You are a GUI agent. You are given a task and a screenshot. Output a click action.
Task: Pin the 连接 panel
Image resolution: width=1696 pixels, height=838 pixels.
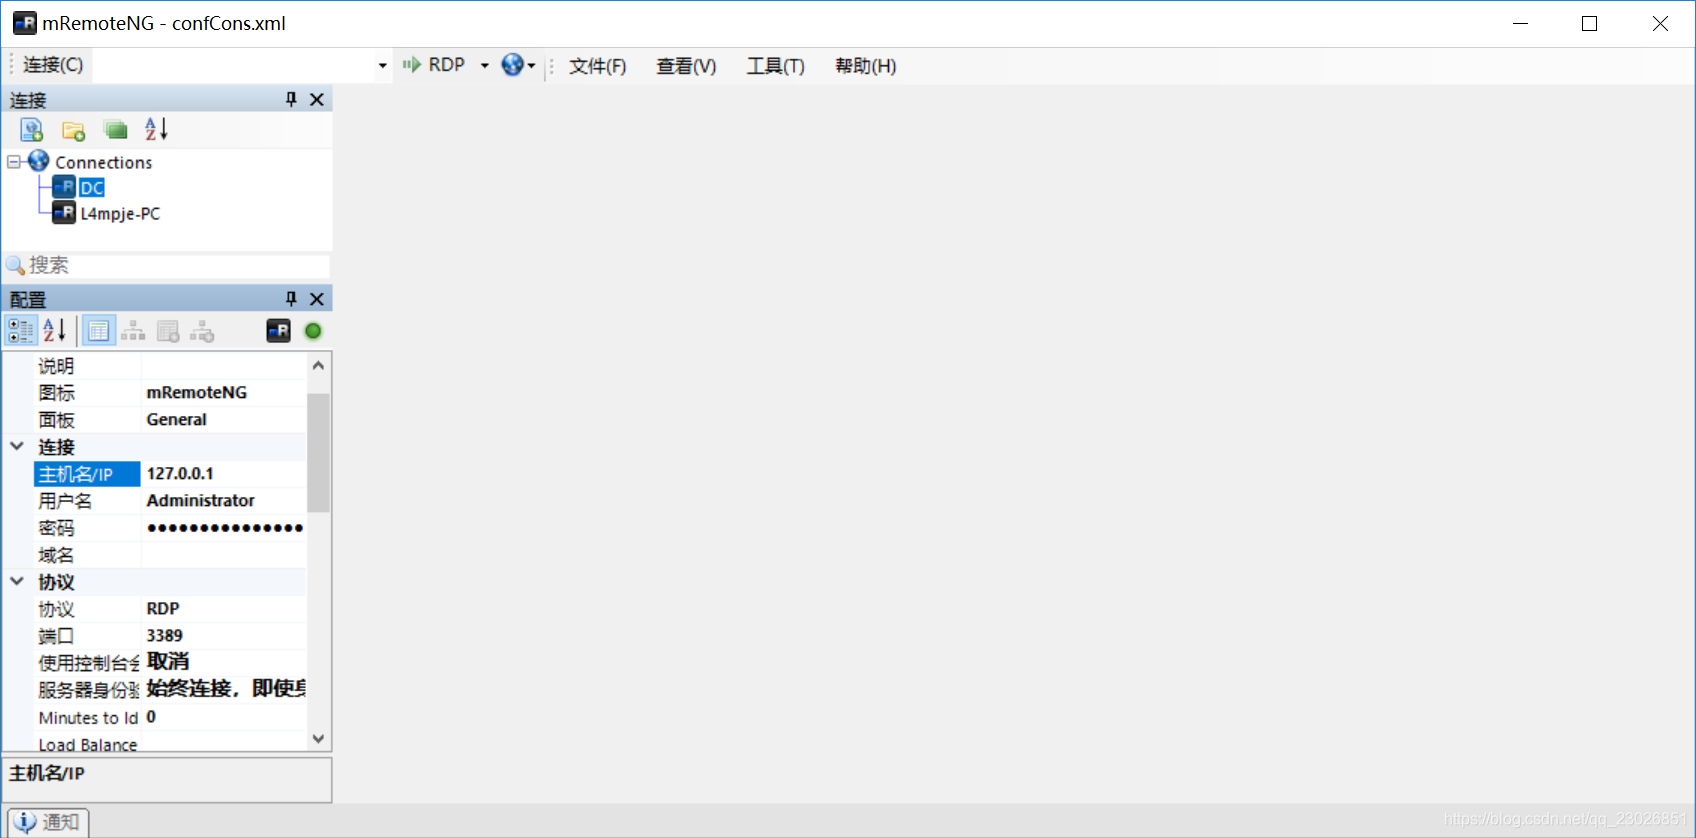pos(291,99)
